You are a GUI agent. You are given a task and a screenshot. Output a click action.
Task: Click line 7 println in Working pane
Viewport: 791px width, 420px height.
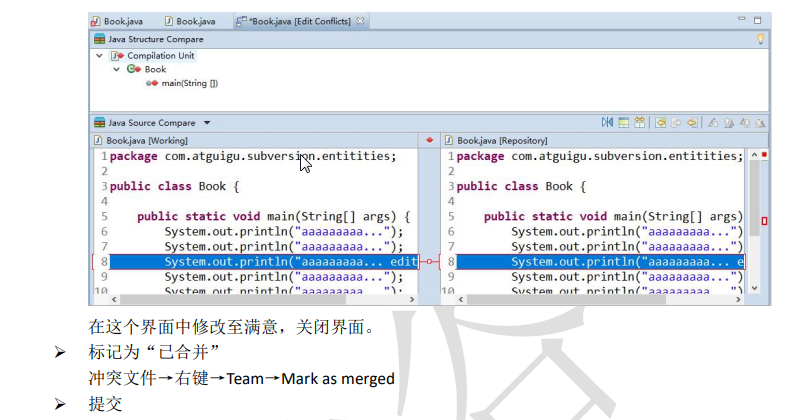pyautogui.click(x=284, y=247)
